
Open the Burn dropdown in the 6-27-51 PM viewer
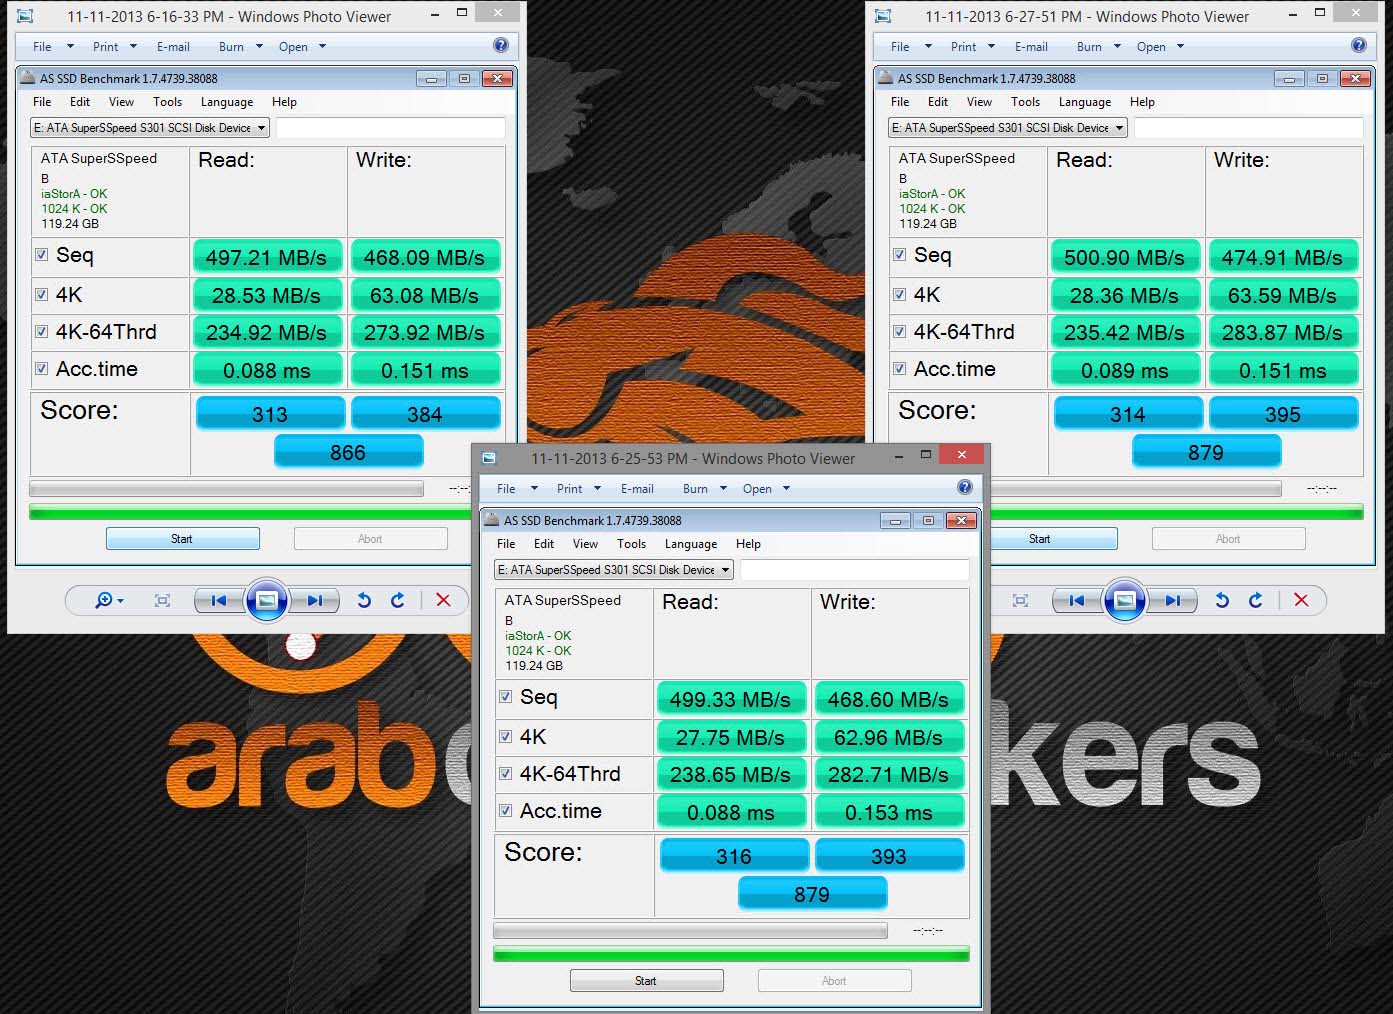[x=1098, y=47]
